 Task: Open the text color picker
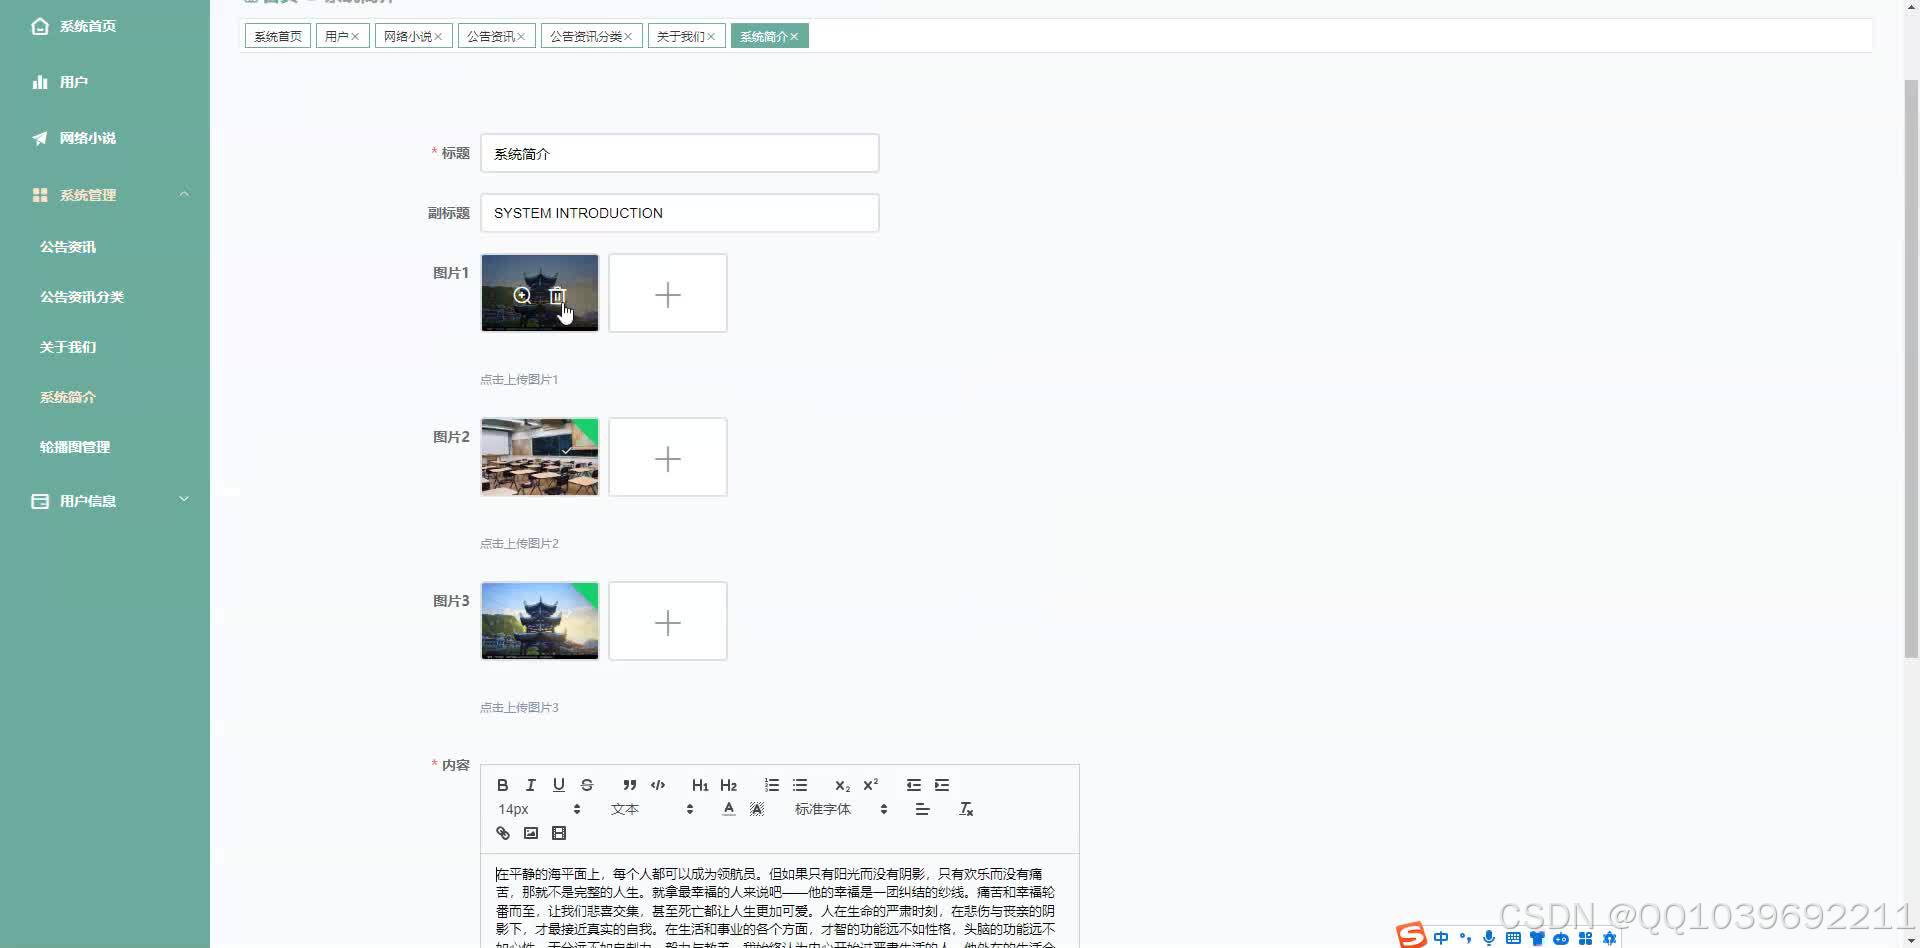(729, 809)
